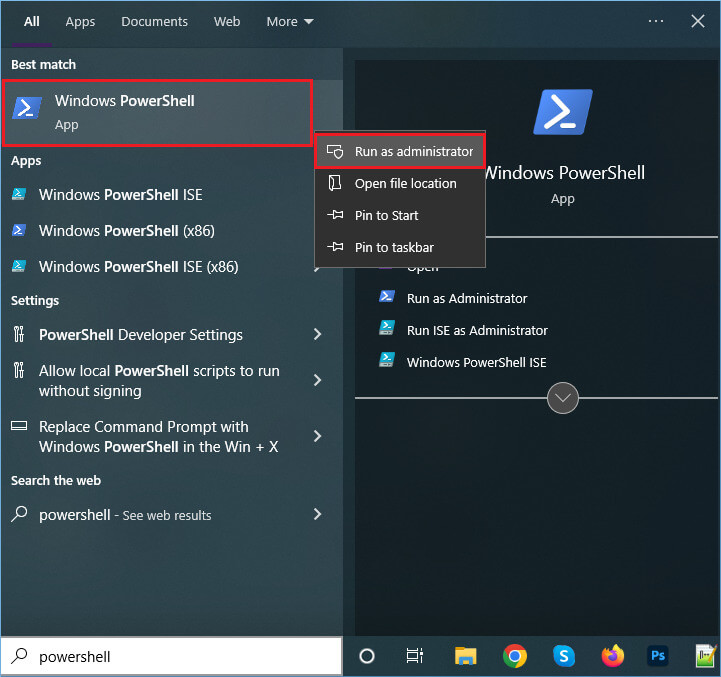Launch Google Chrome from the taskbar

pyautogui.click(x=515, y=656)
